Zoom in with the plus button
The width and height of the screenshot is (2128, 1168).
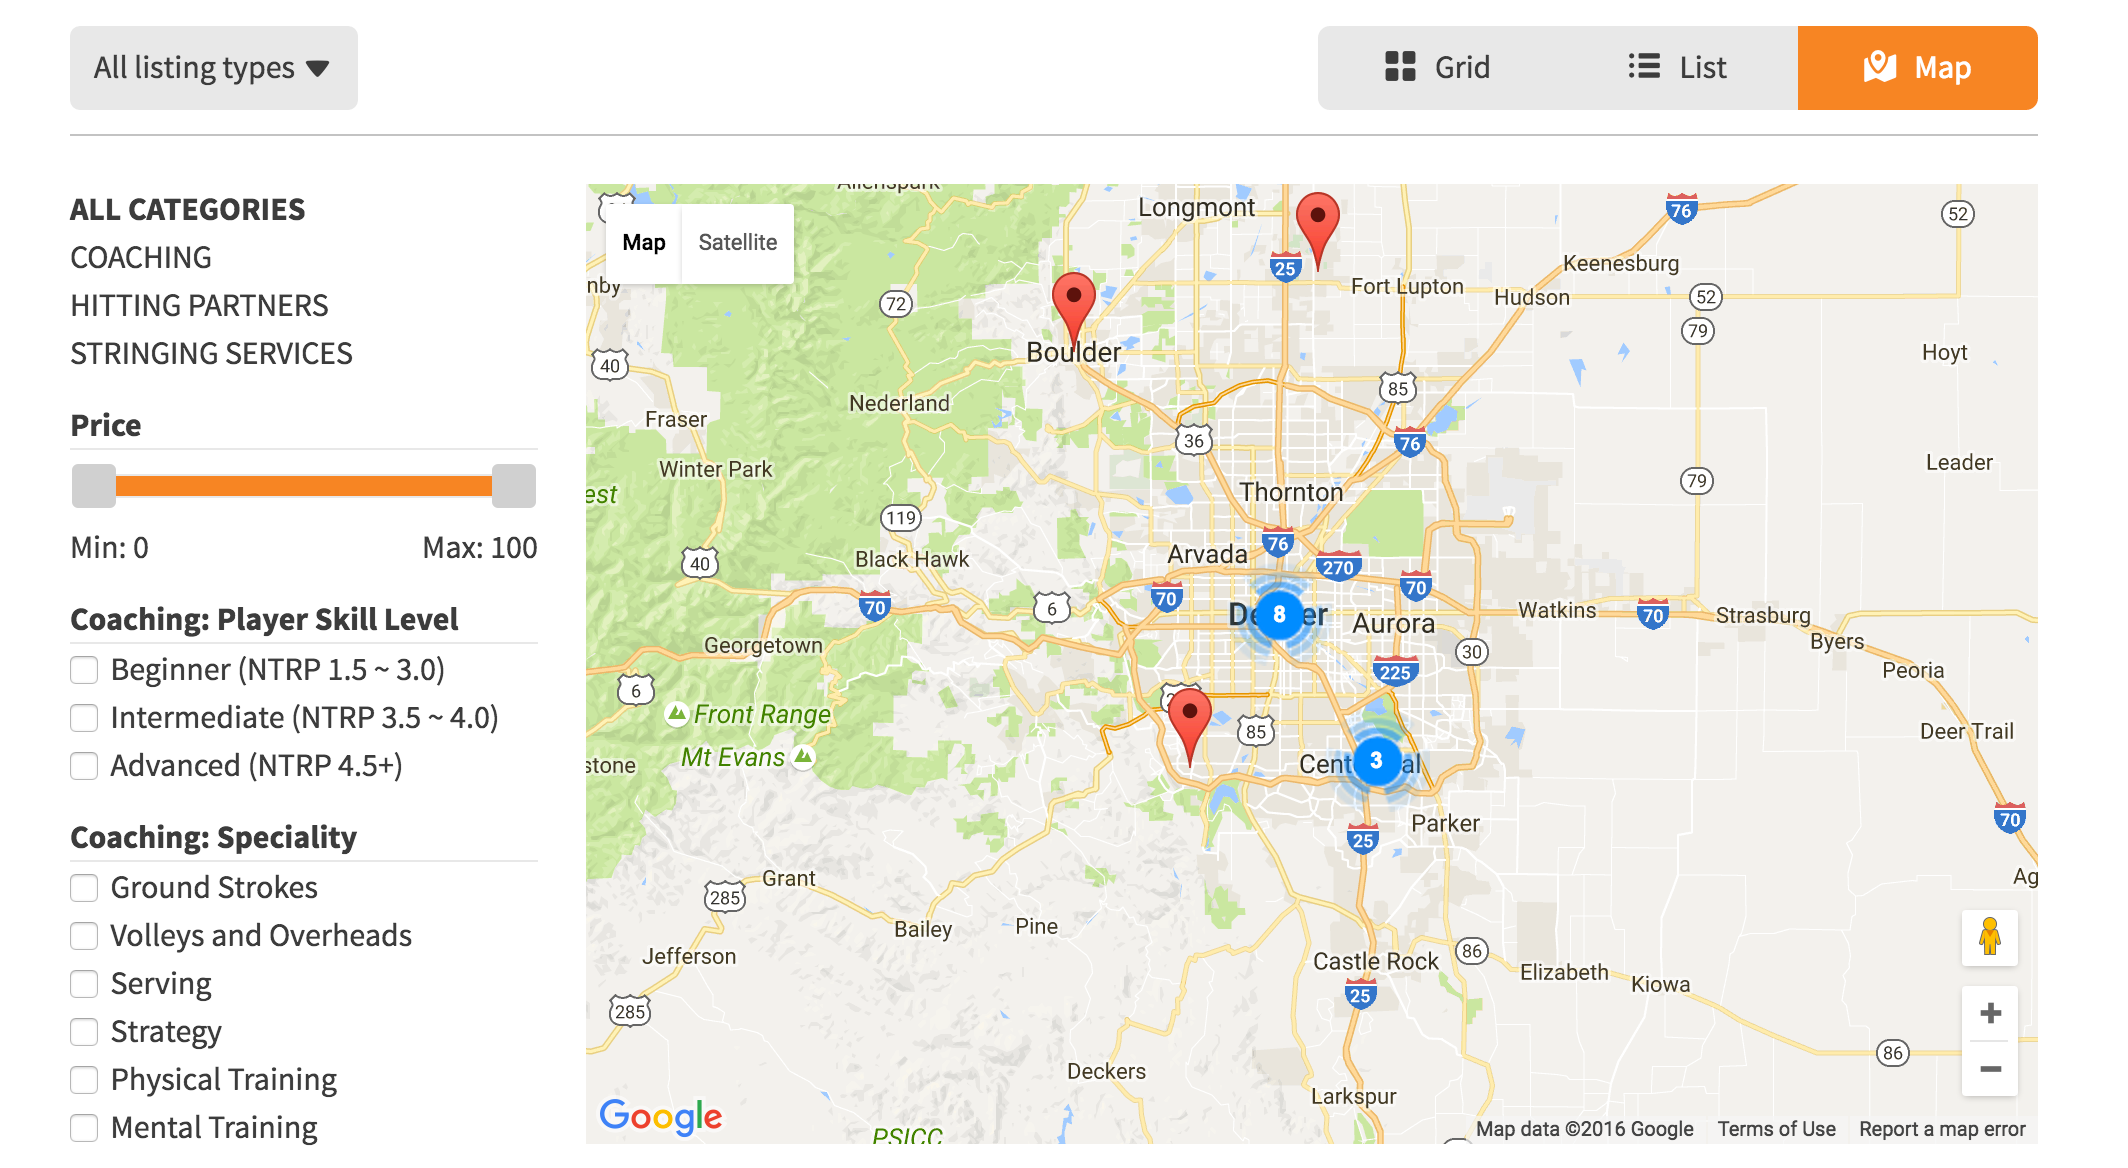1989,1013
